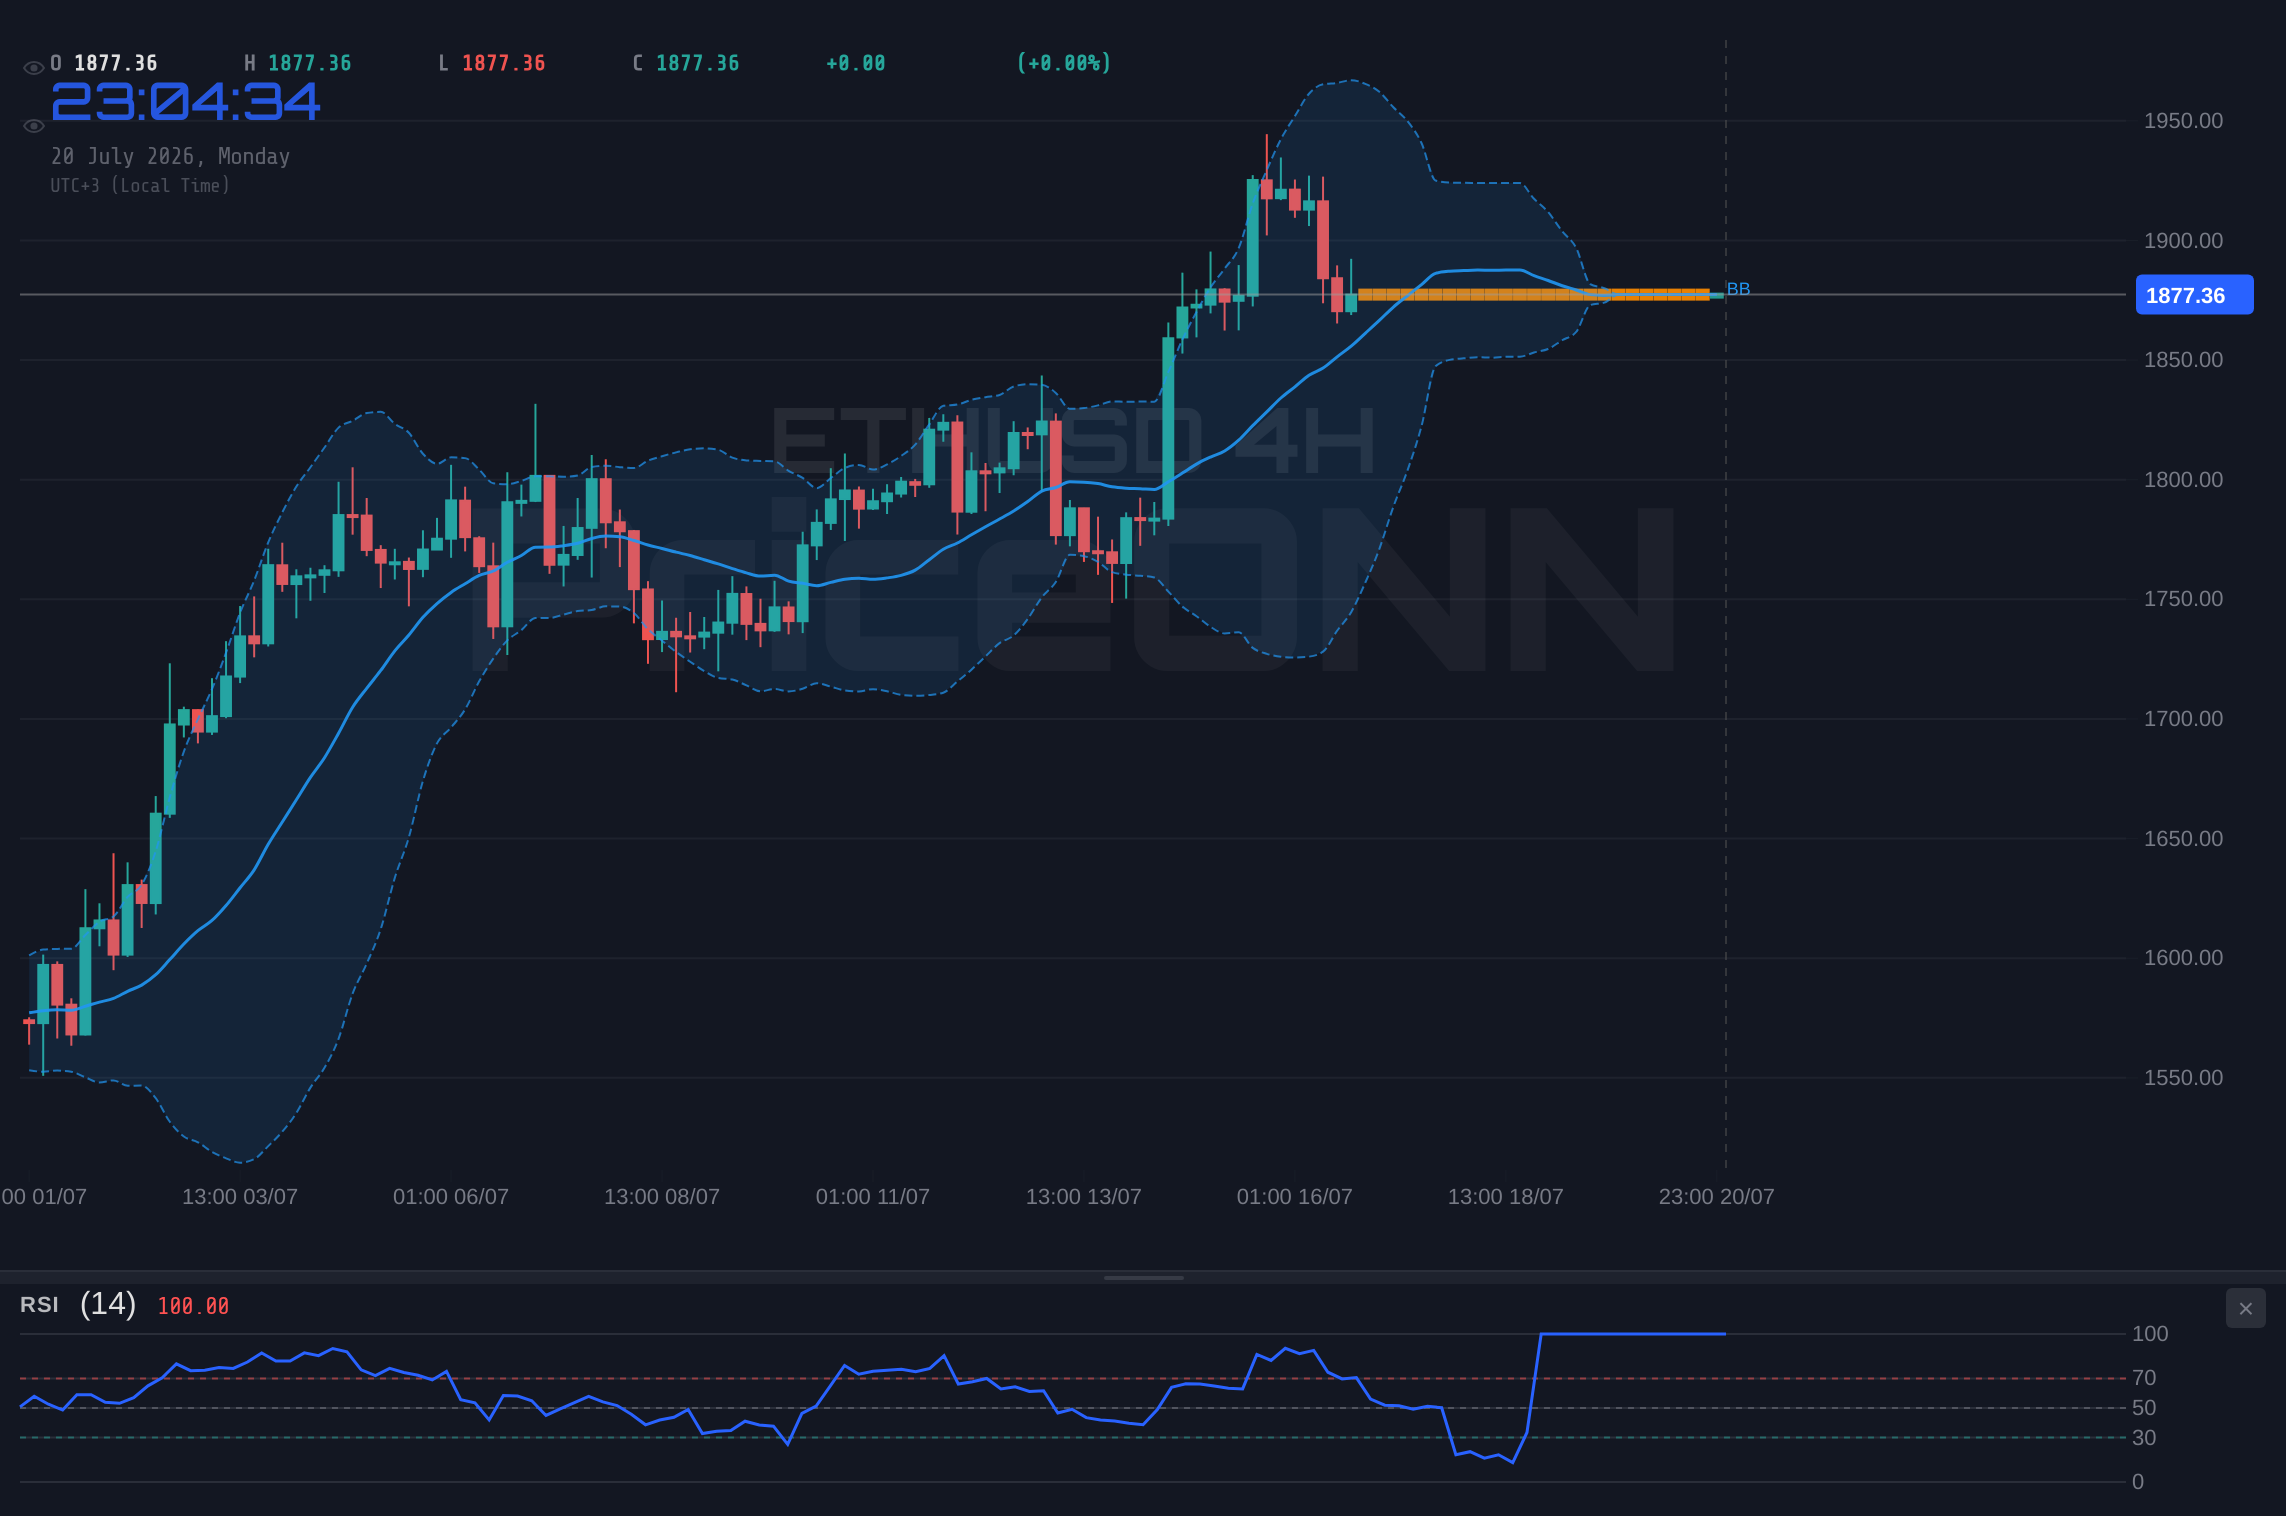
Task: Close the RSI indicator panel
Action: [x=2245, y=1308]
